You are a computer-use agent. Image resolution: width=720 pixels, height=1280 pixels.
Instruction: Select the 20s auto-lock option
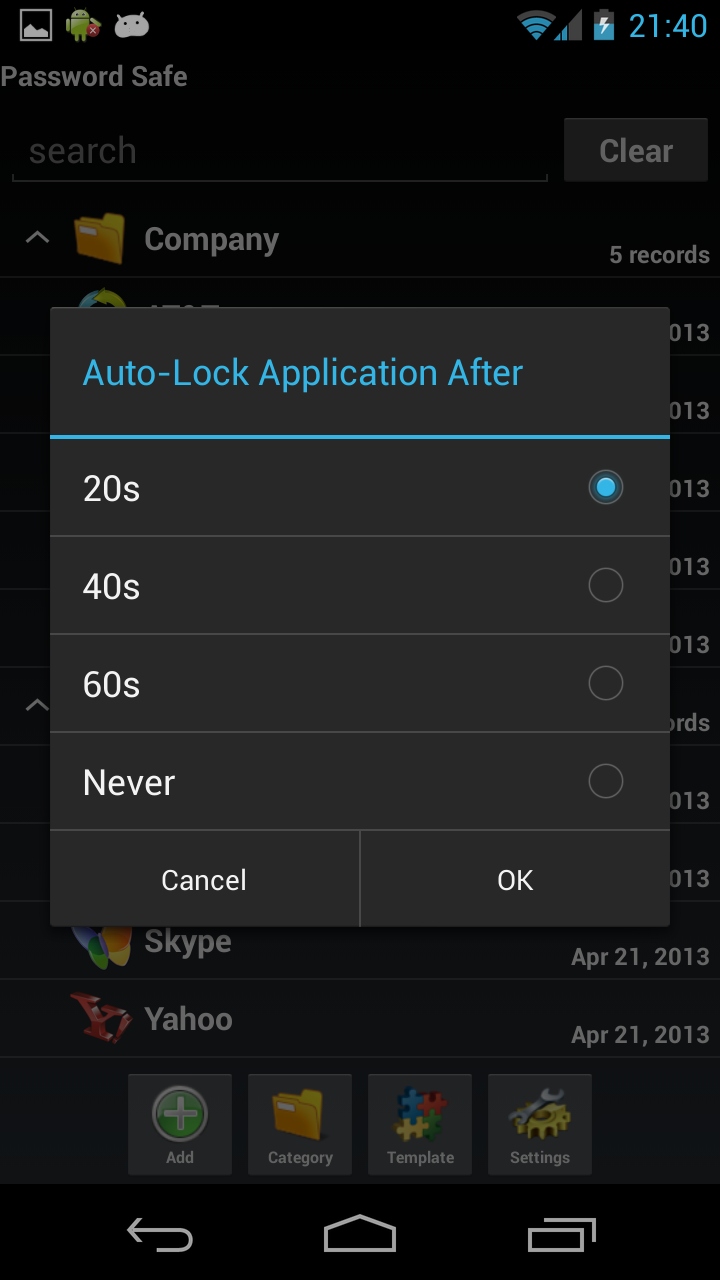(x=360, y=487)
